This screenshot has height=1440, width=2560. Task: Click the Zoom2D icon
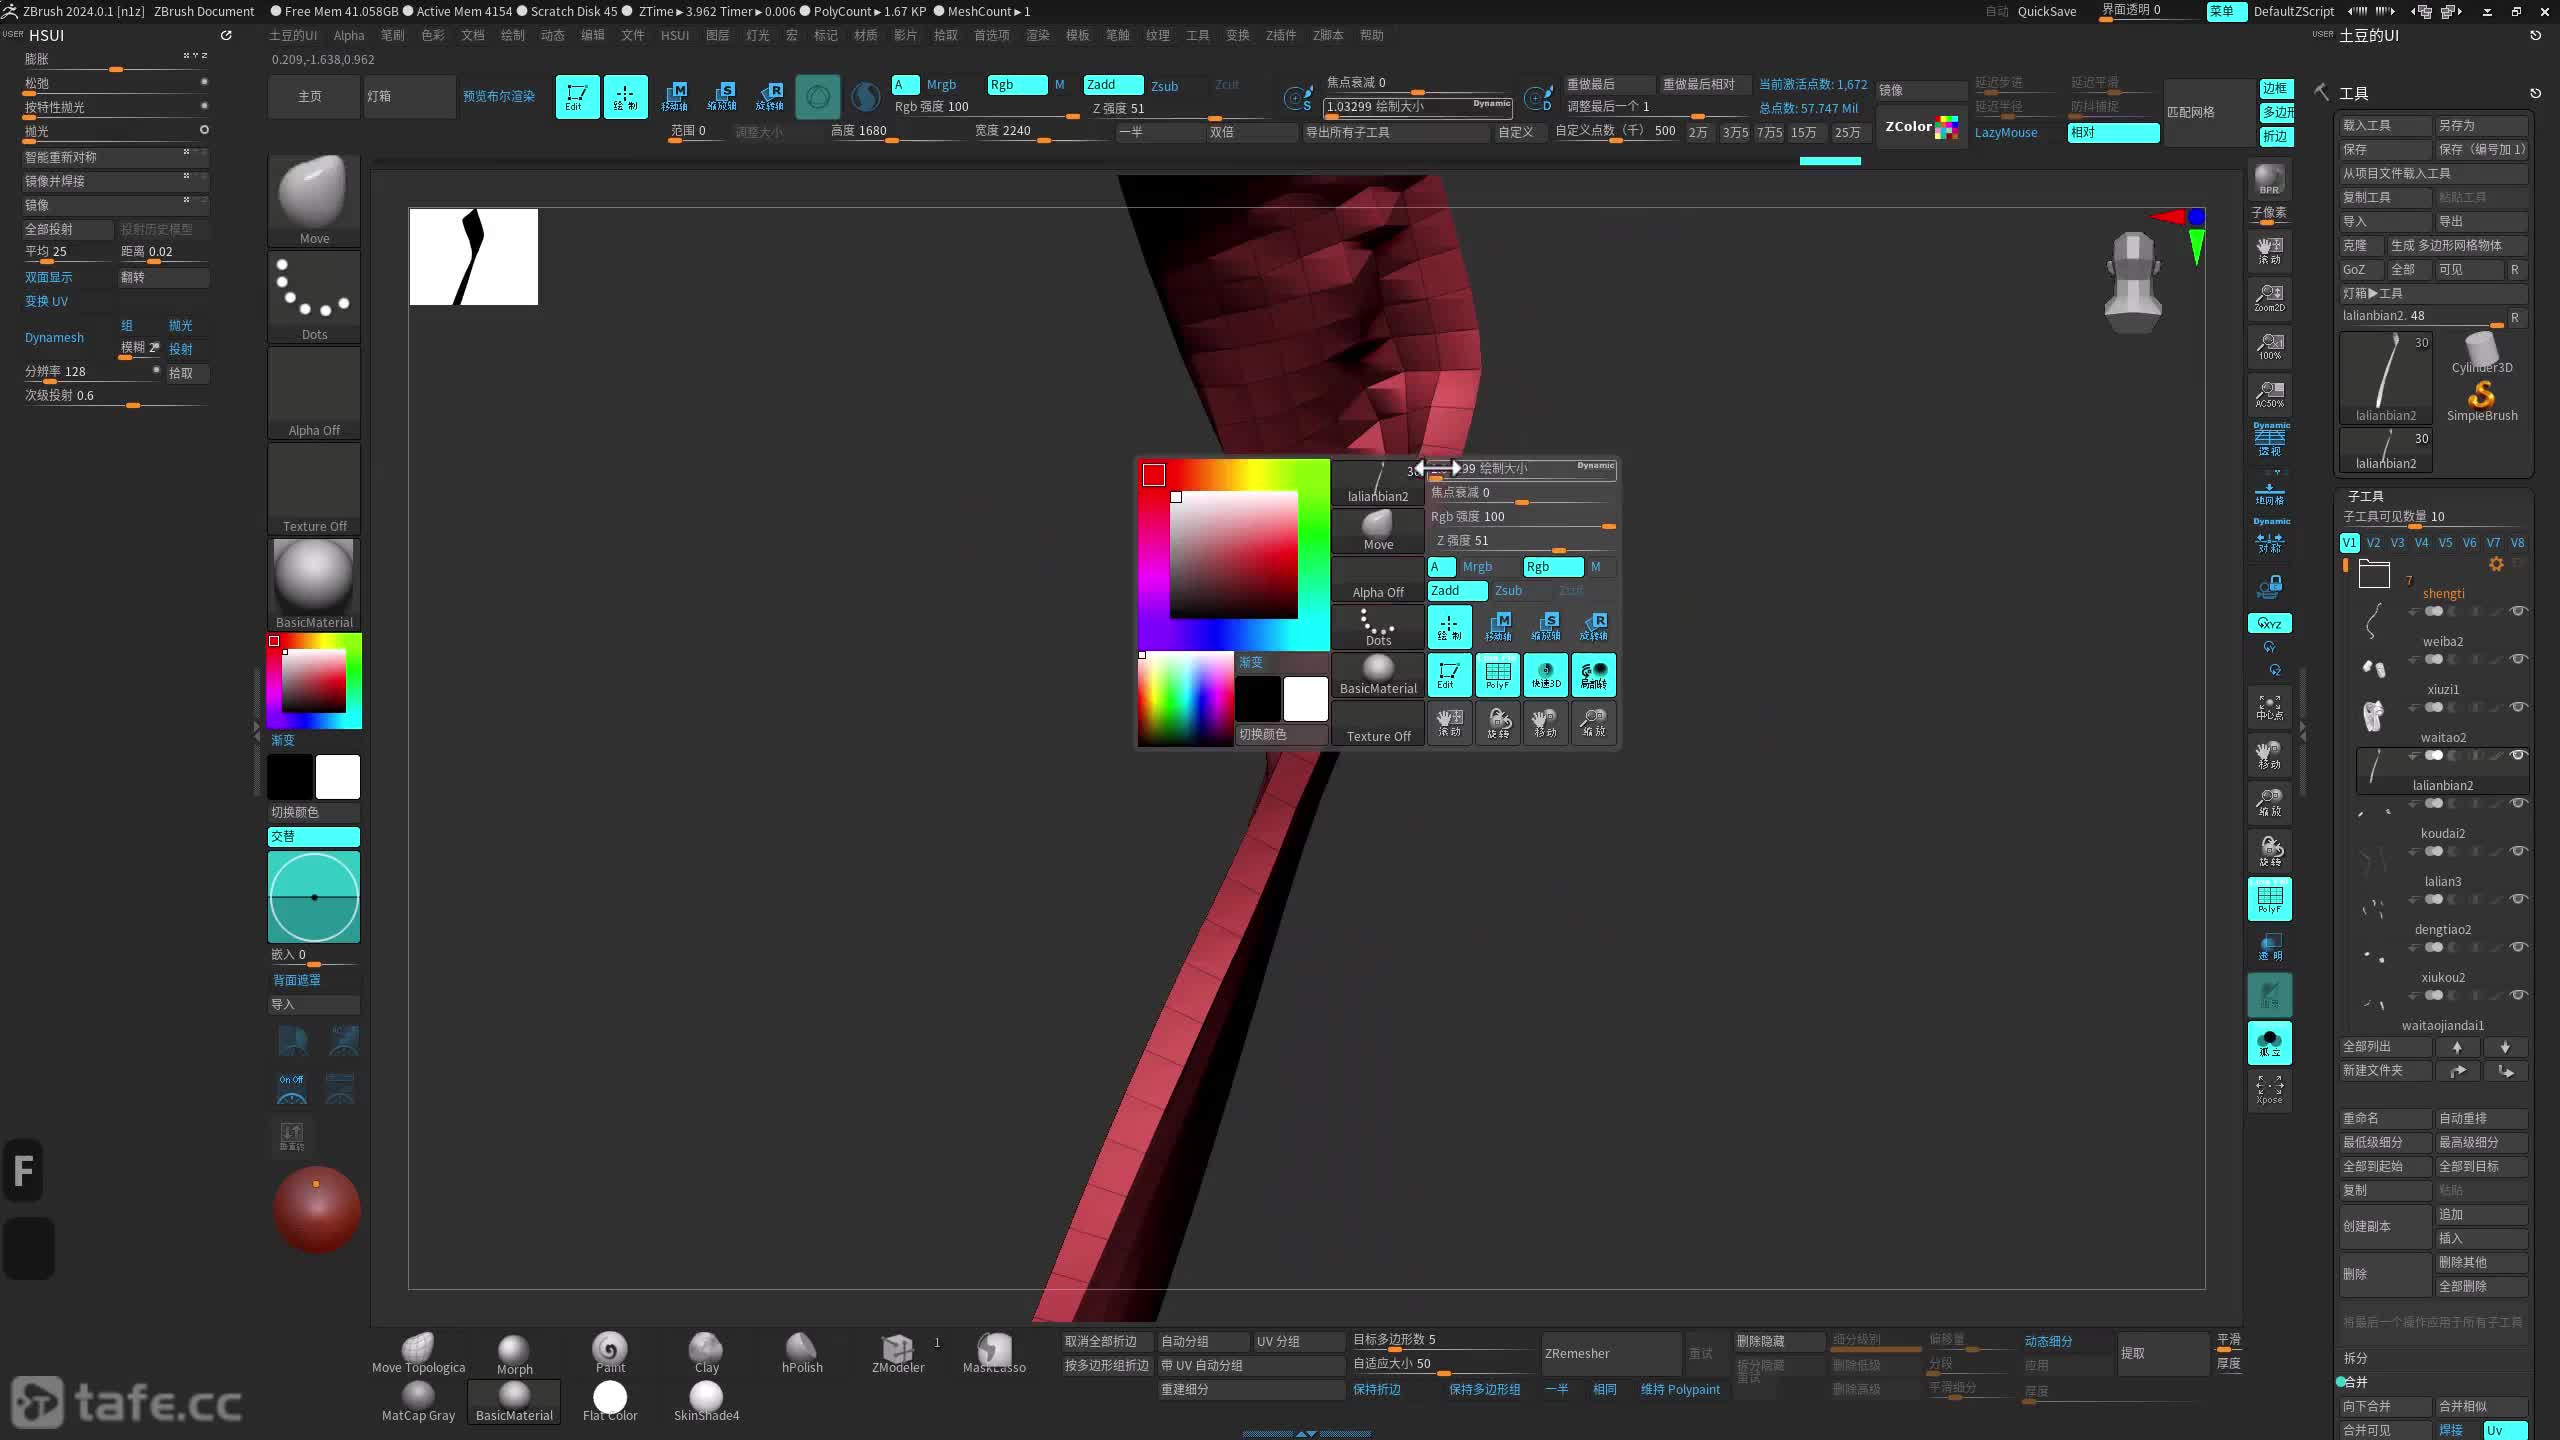point(2269,298)
